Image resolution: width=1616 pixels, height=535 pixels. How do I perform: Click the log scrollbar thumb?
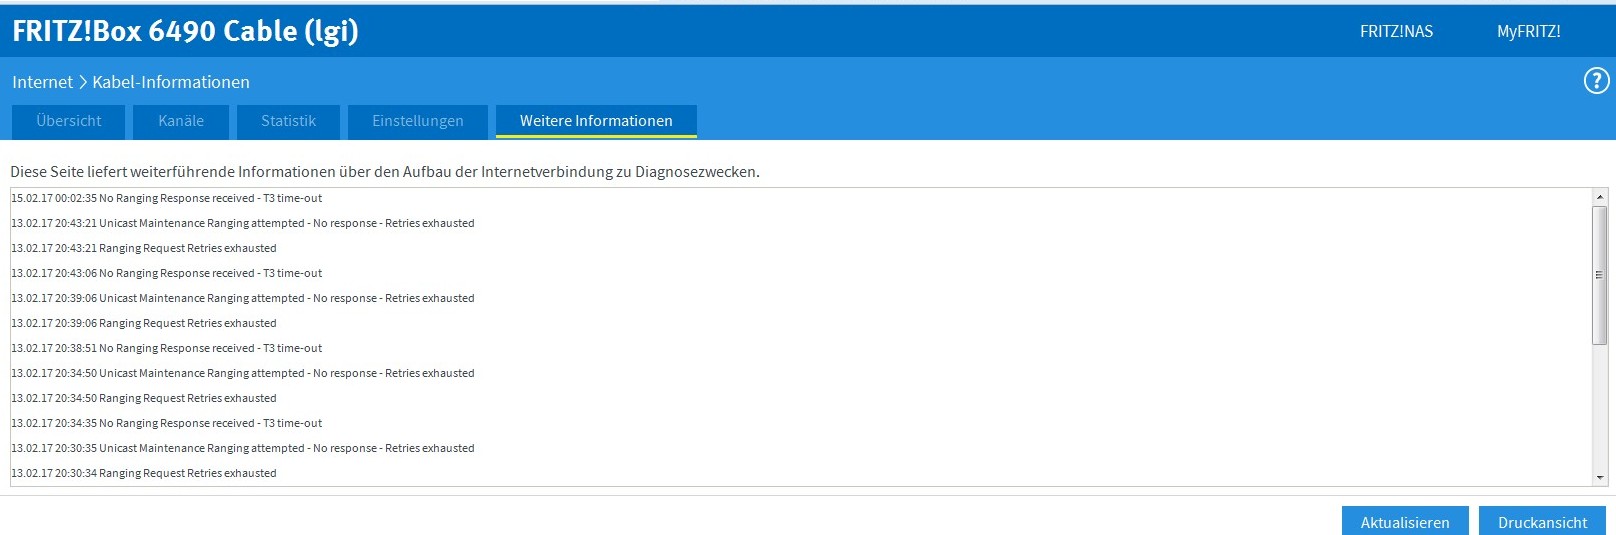[x=1600, y=274]
